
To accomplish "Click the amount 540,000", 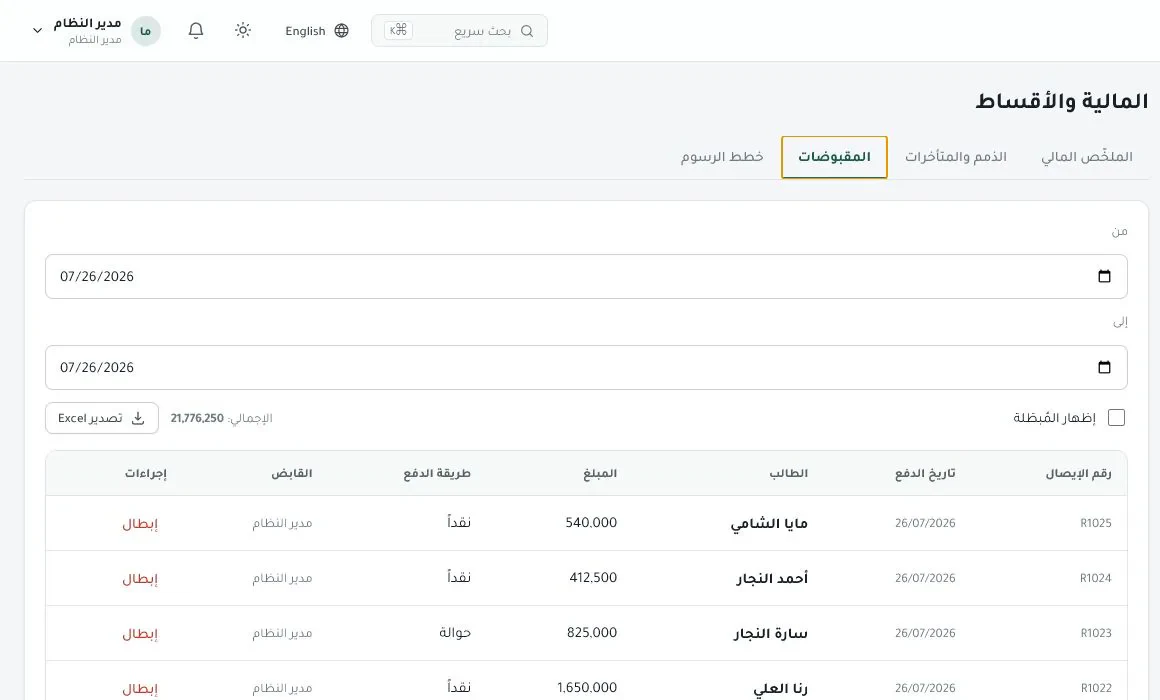I will (x=591, y=522).
